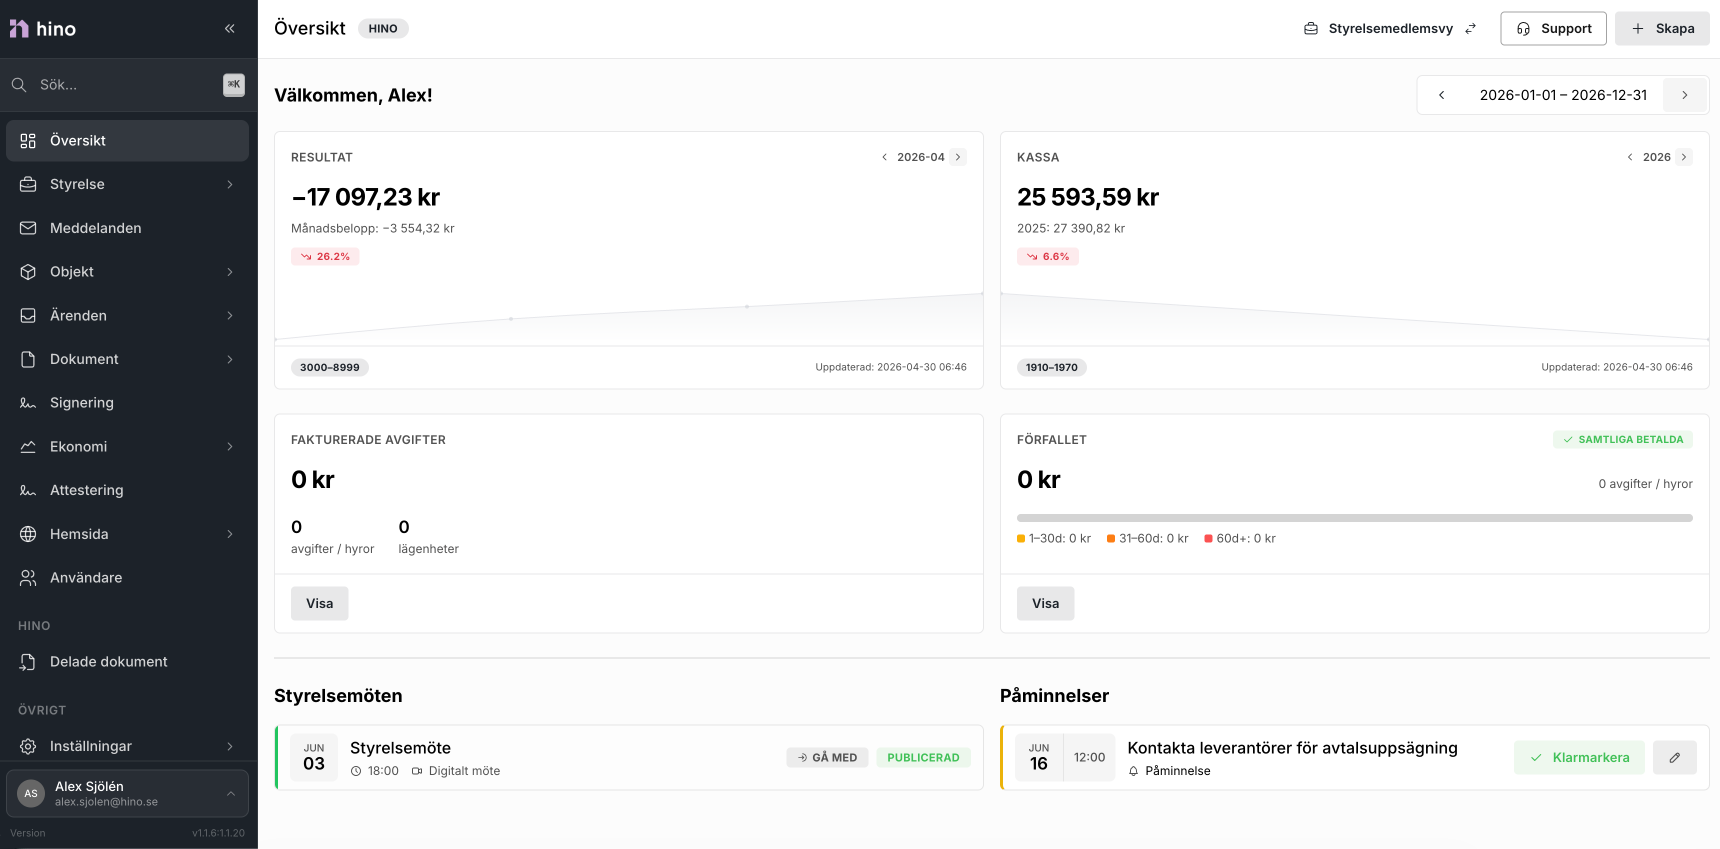
Task: Click the swap arrows icon beside Styrelsemedlemsvy
Action: tap(1470, 29)
